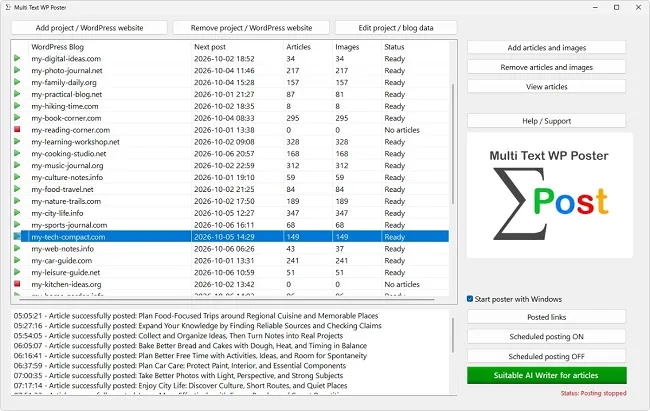
Task: Click the Sigma app icon in title bar
Action: click(x=8, y=7)
